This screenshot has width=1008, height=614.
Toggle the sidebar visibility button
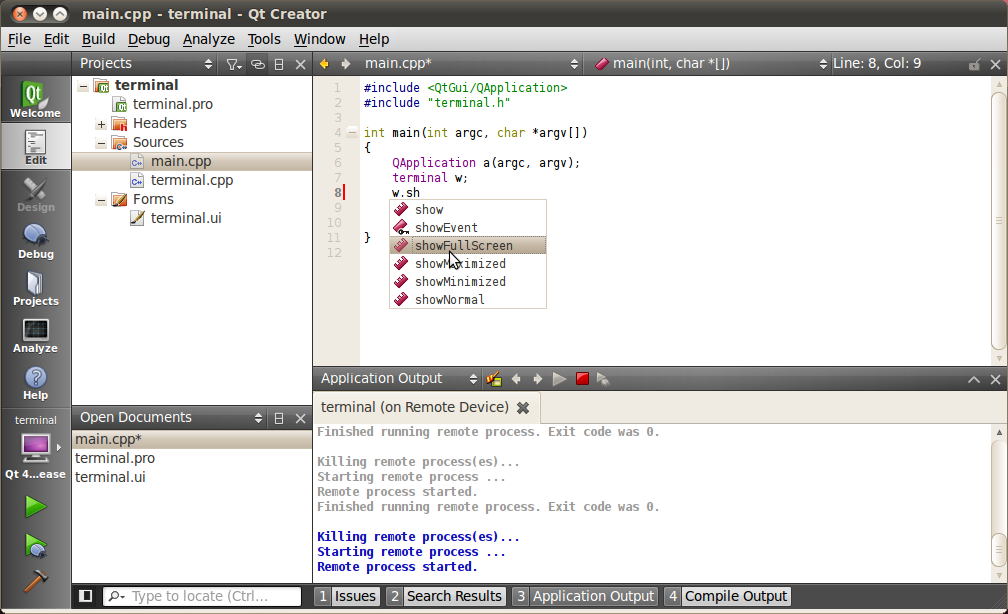pos(86,596)
